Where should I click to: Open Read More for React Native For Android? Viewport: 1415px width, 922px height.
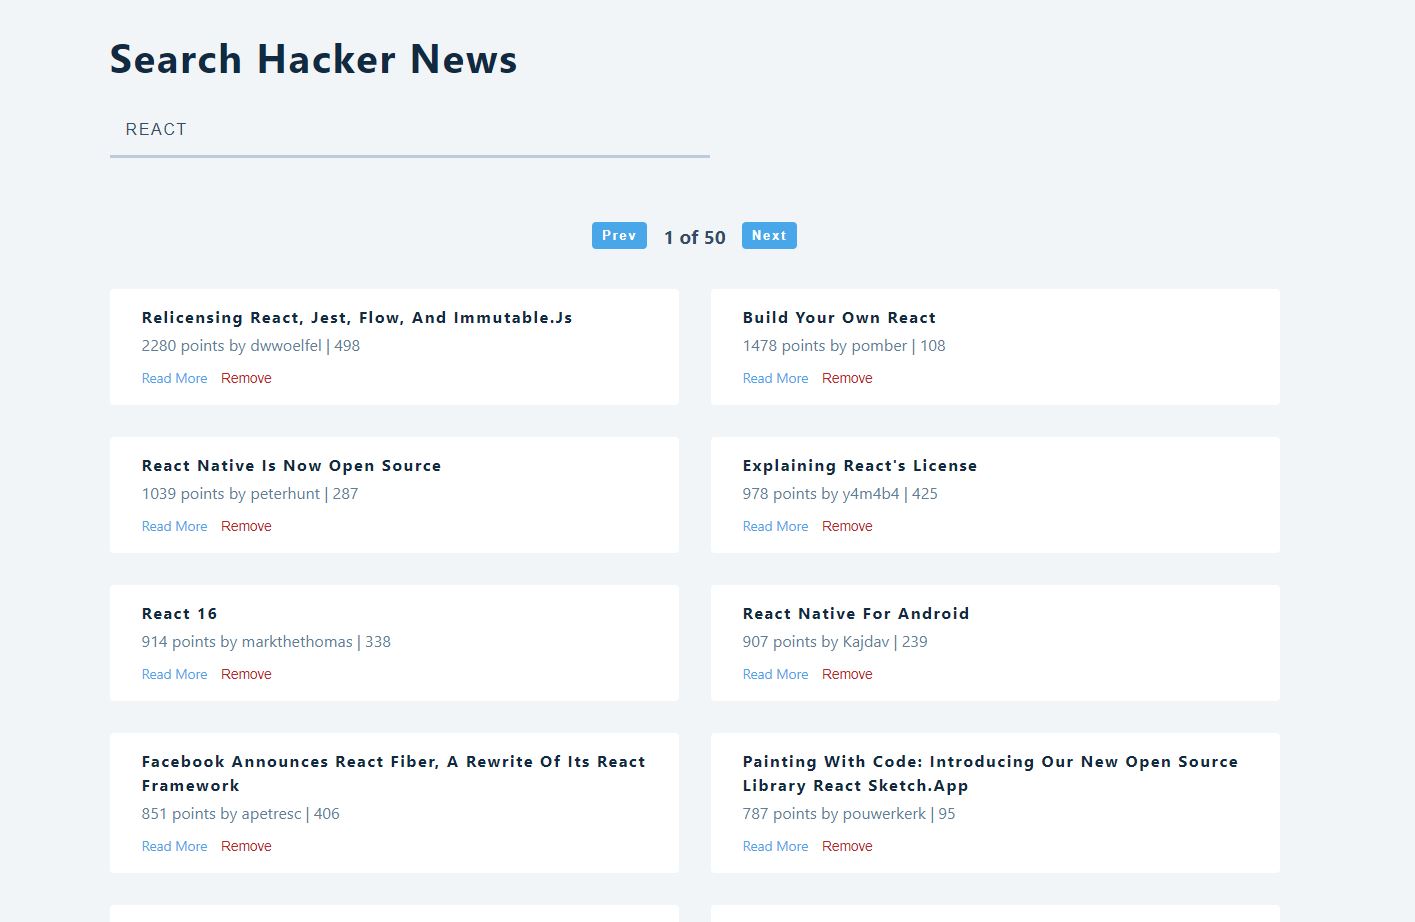[x=775, y=674]
